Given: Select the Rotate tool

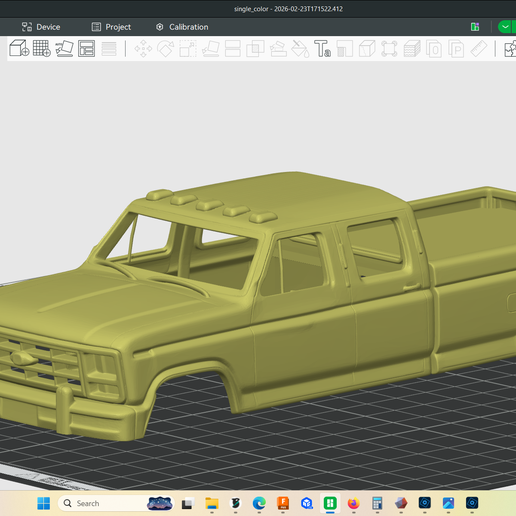Looking at the screenshot, I should pyautogui.click(x=166, y=49).
